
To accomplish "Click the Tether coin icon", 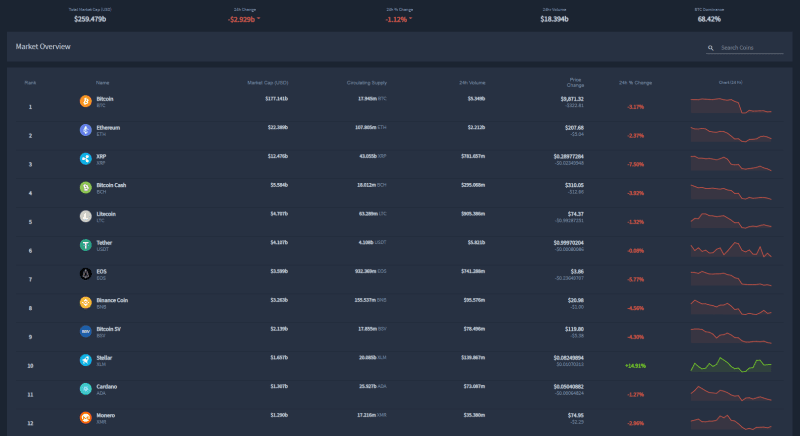I will [85, 244].
